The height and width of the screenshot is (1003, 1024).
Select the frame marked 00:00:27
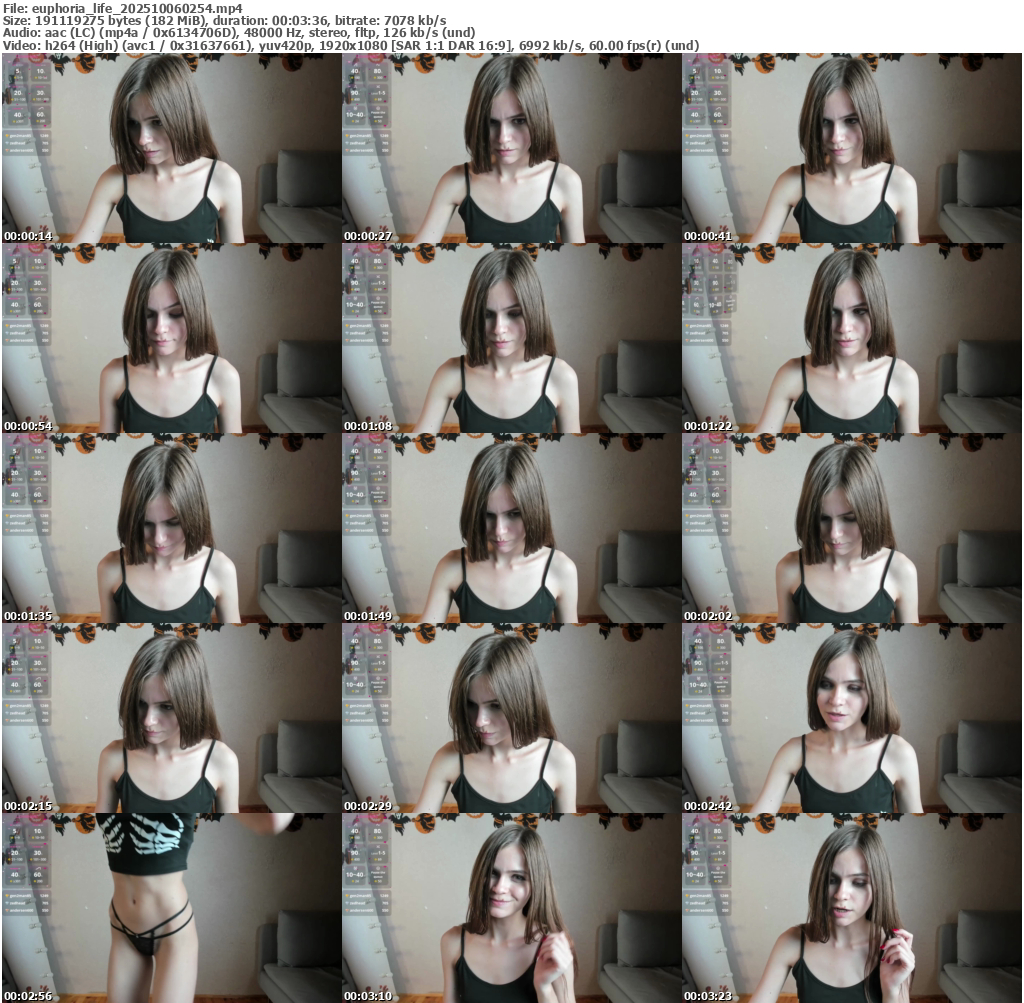(511, 148)
